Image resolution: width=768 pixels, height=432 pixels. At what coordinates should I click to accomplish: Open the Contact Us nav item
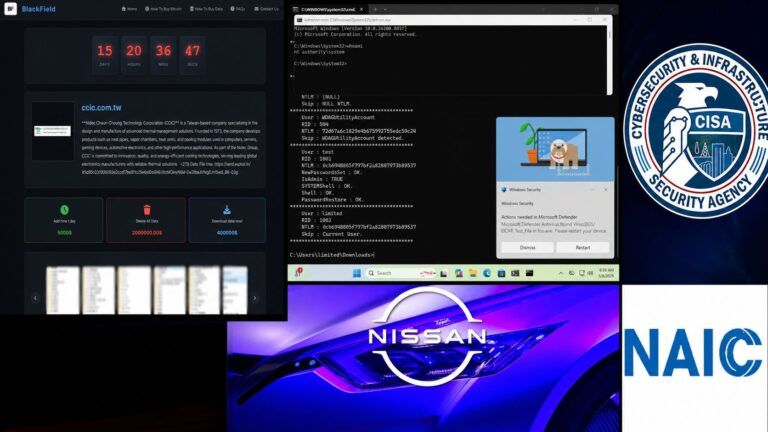pyautogui.click(x=266, y=9)
